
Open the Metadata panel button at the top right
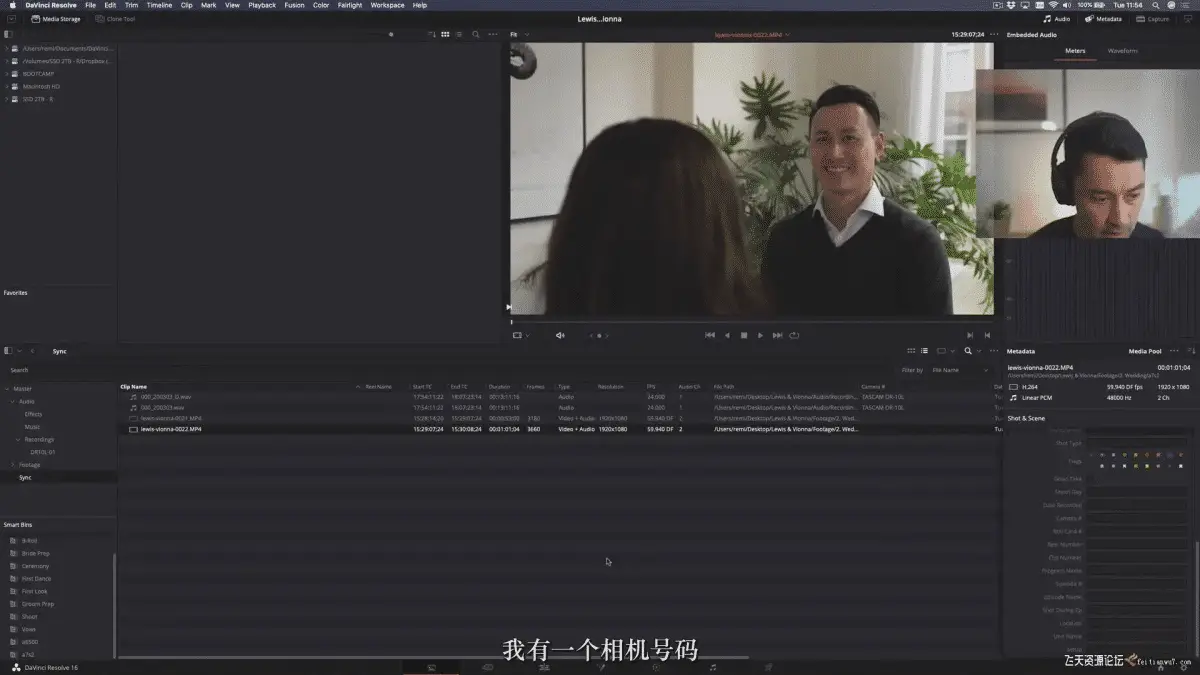[1104, 19]
